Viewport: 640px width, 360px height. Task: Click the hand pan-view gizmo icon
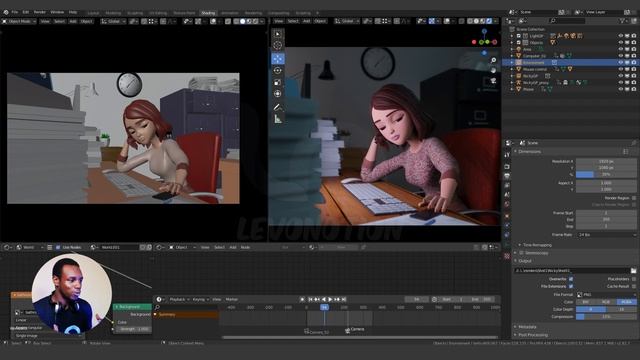(493, 70)
